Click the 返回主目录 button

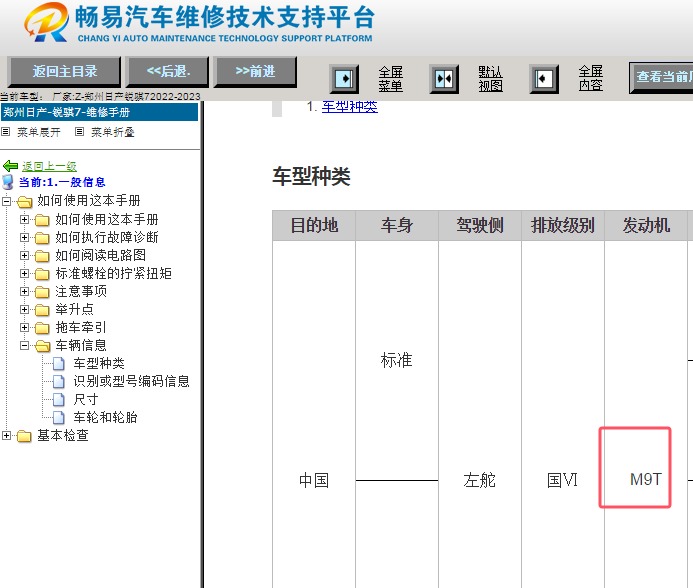click(65, 71)
